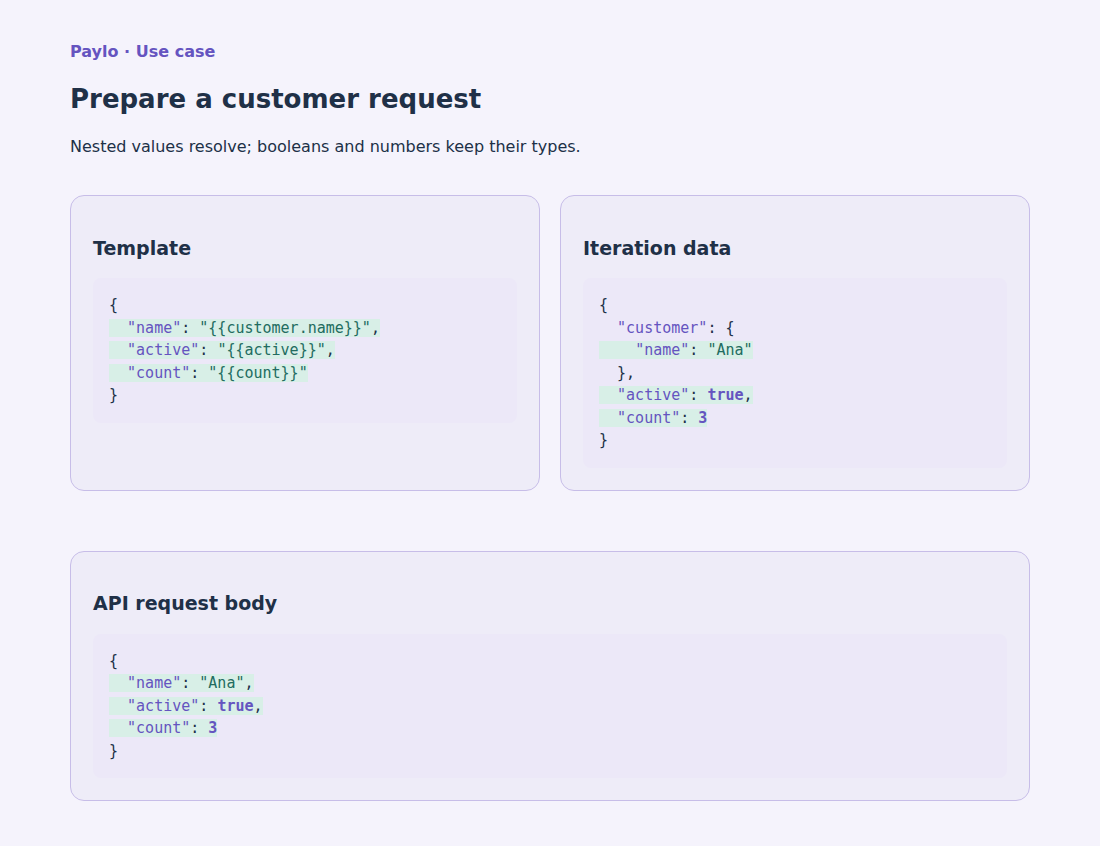1100x846 pixels.
Task: Click the {{count}} template line
Action: click(x=208, y=372)
